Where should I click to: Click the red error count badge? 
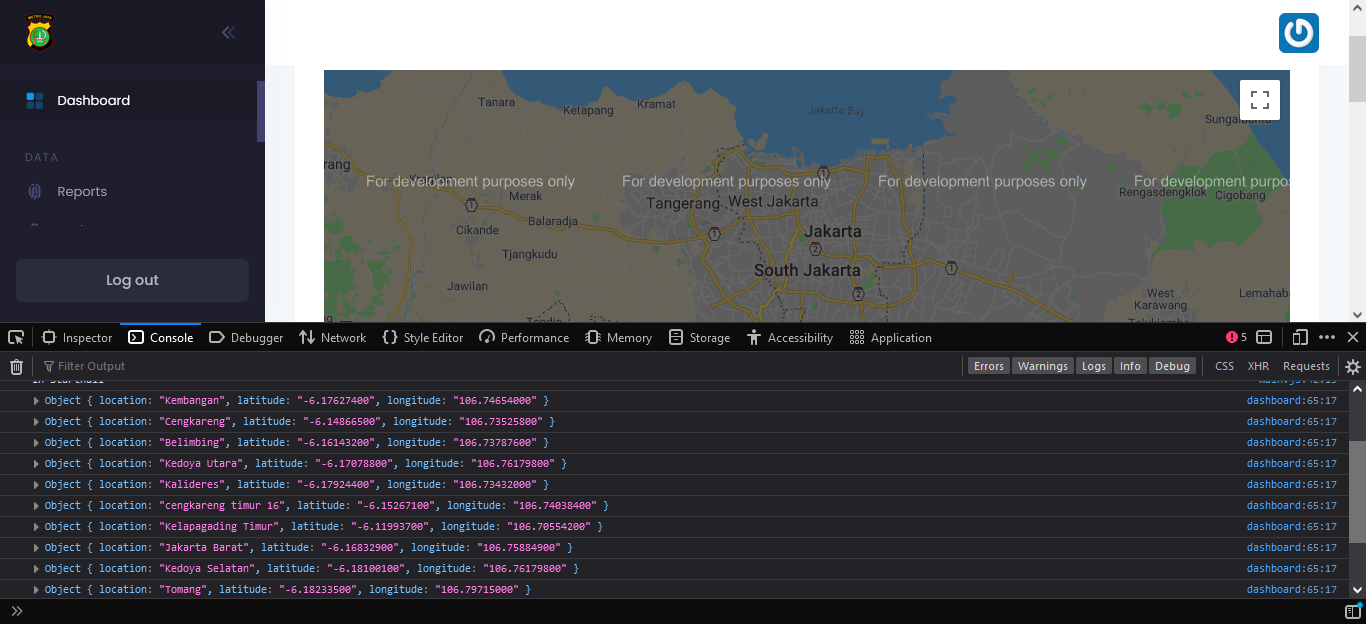[x=1237, y=337]
